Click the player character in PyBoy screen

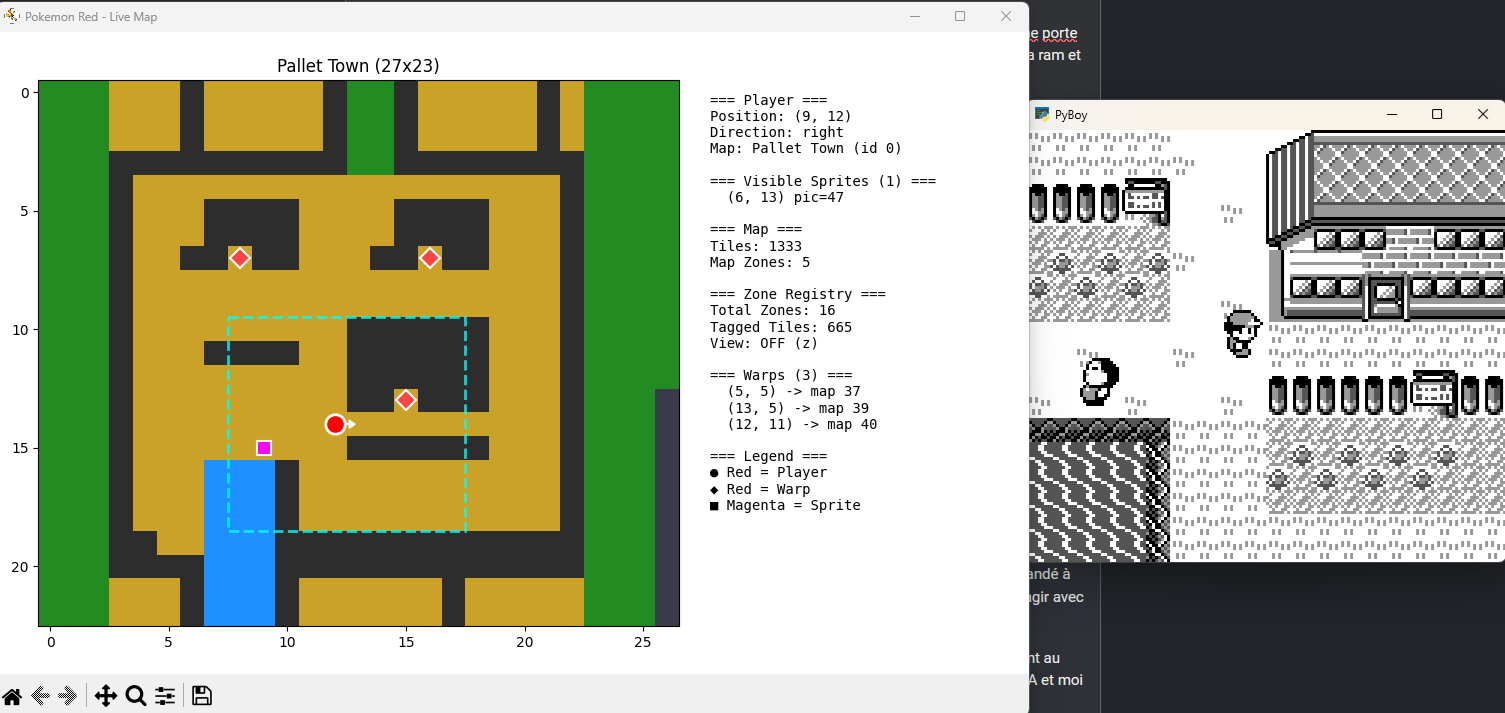tap(1242, 333)
